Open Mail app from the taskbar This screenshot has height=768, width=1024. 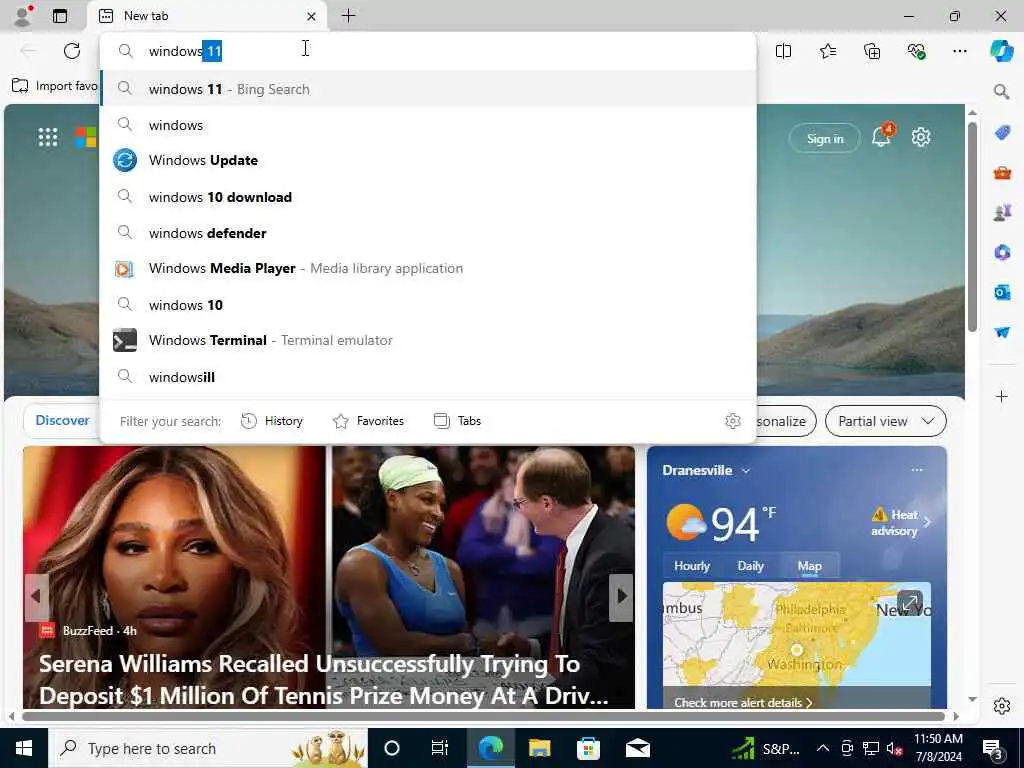pos(637,748)
